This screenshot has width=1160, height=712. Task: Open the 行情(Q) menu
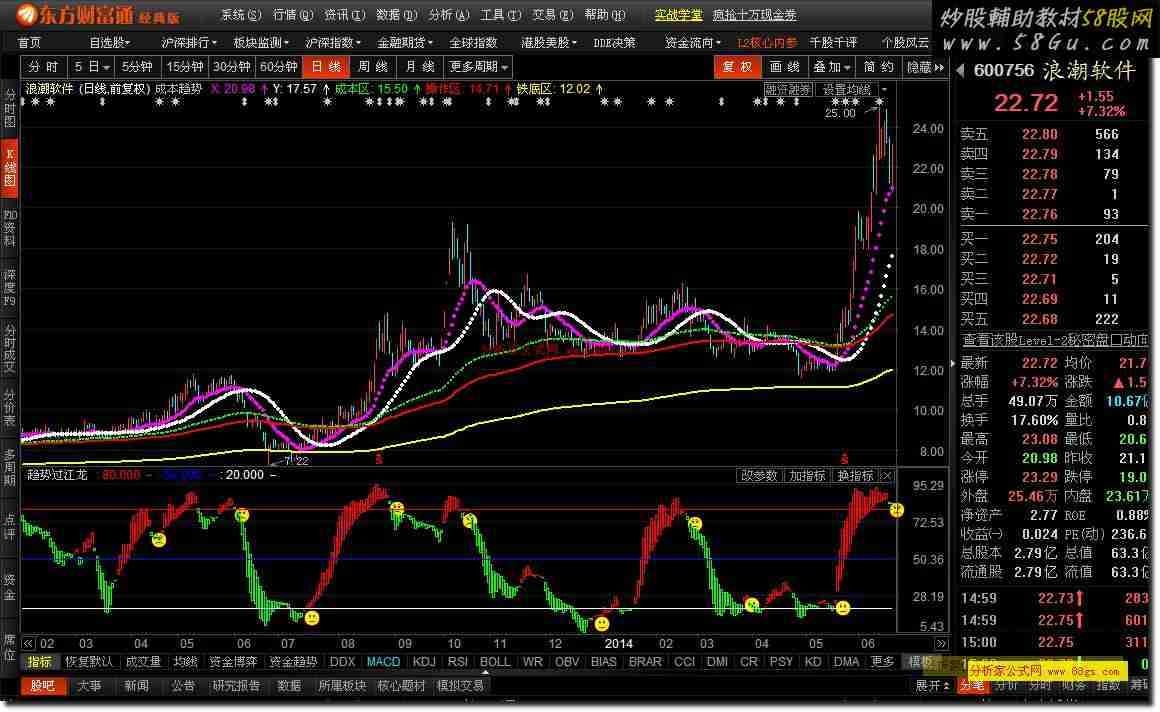pos(293,15)
